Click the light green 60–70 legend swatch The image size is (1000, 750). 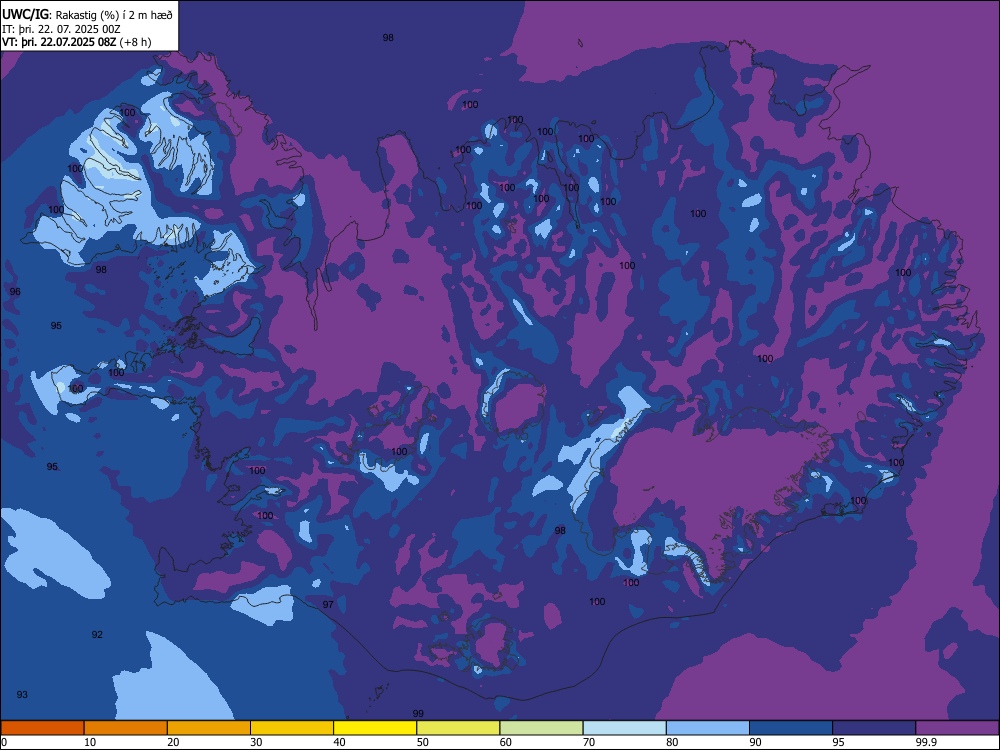click(x=541, y=728)
